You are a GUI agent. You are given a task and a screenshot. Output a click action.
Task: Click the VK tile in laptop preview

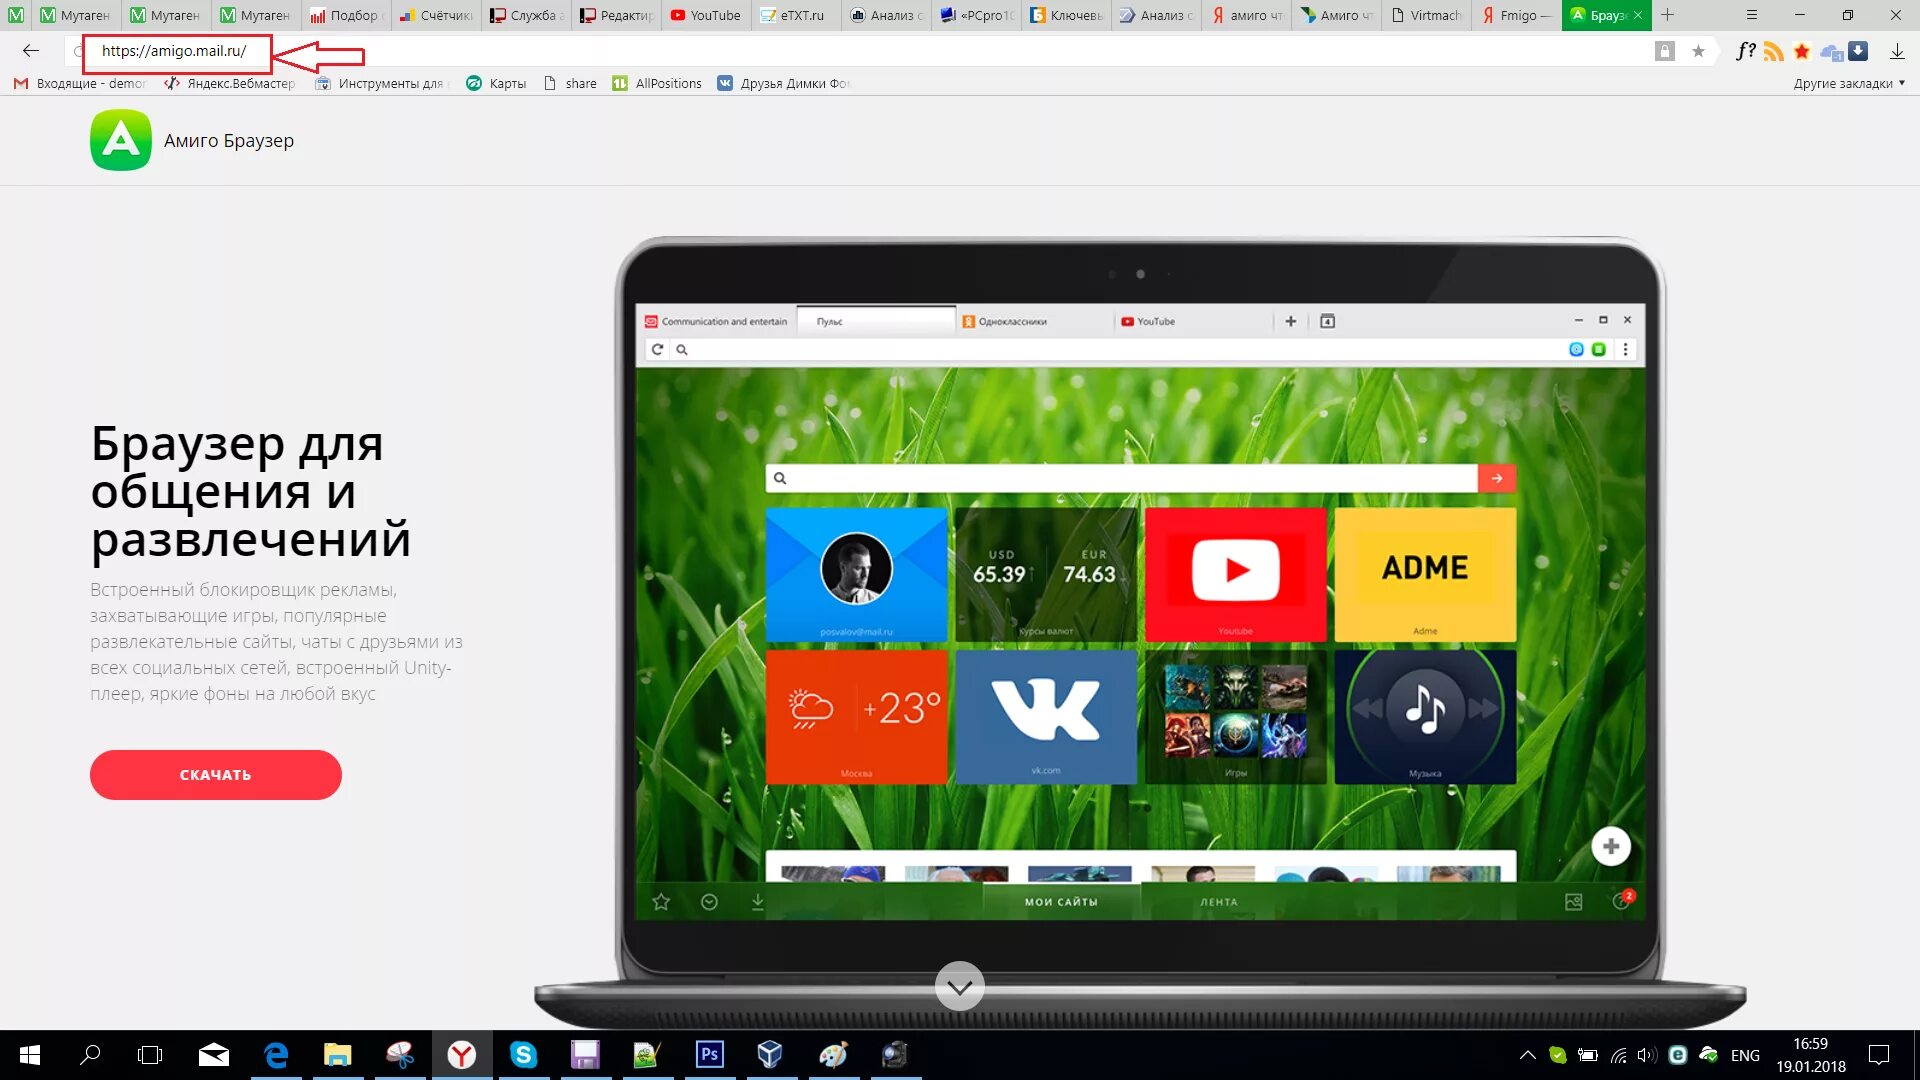[x=1046, y=717]
